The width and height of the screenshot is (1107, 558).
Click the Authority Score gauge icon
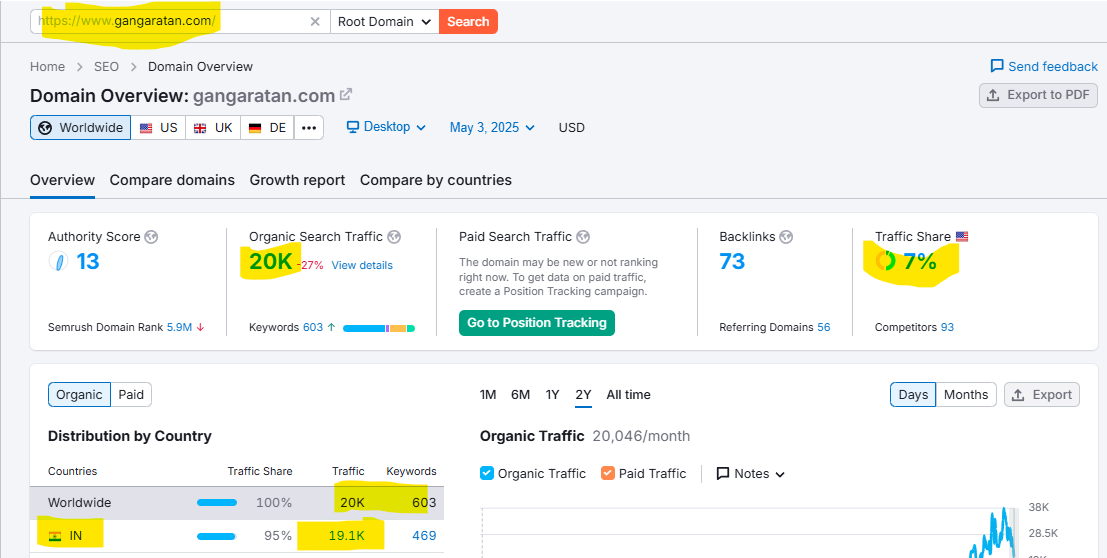(58, 261)
